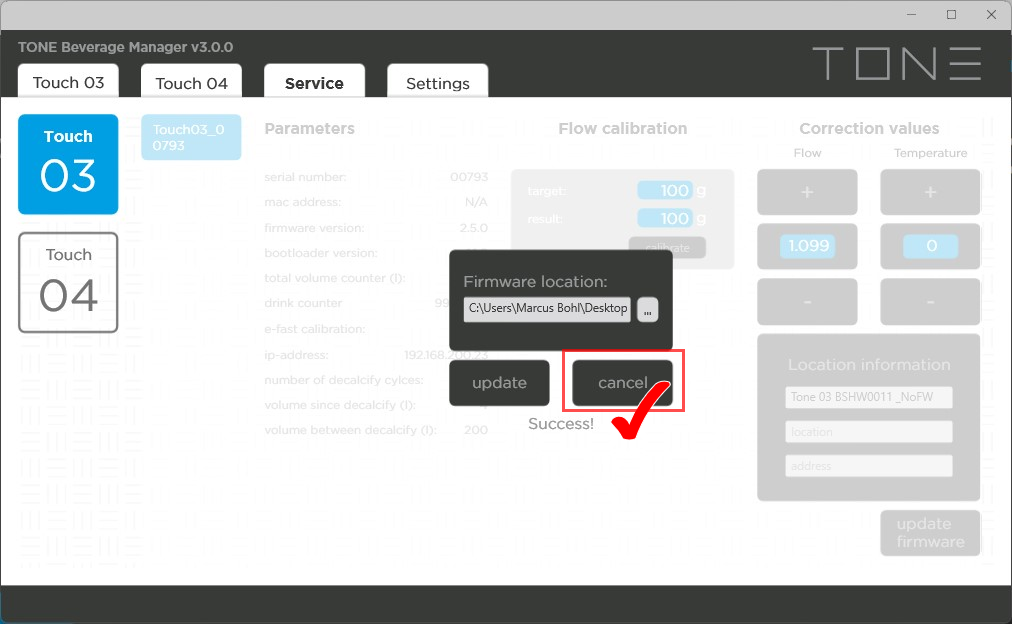
Task: Click the serial number value 00793
Action: 469,177
